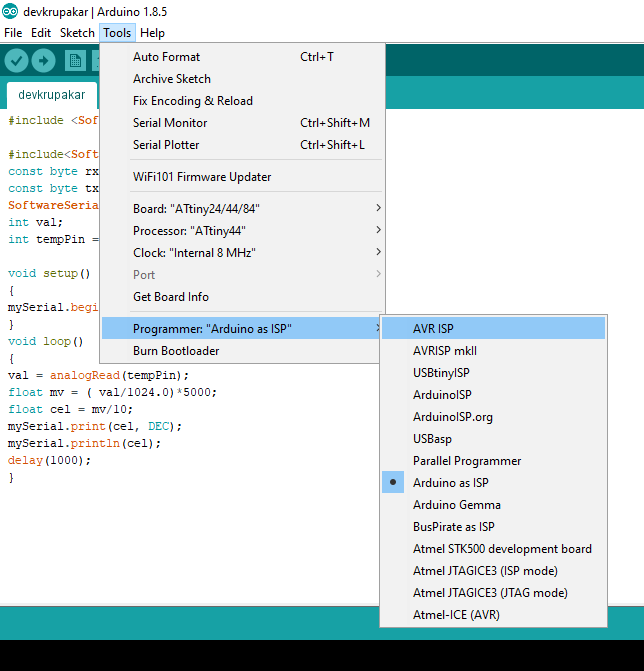Select ArduinoISP.org programmer
This screenshot has width=644, height=671.
(x=493, y=417)
